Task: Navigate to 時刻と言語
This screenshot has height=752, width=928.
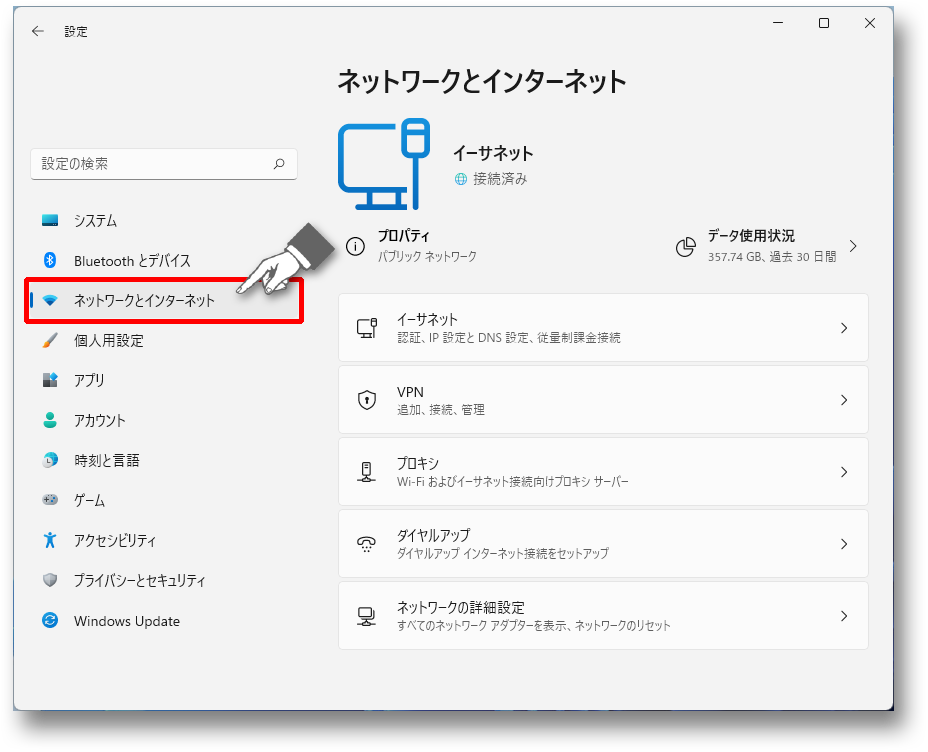Action: (x=164, y=460)
